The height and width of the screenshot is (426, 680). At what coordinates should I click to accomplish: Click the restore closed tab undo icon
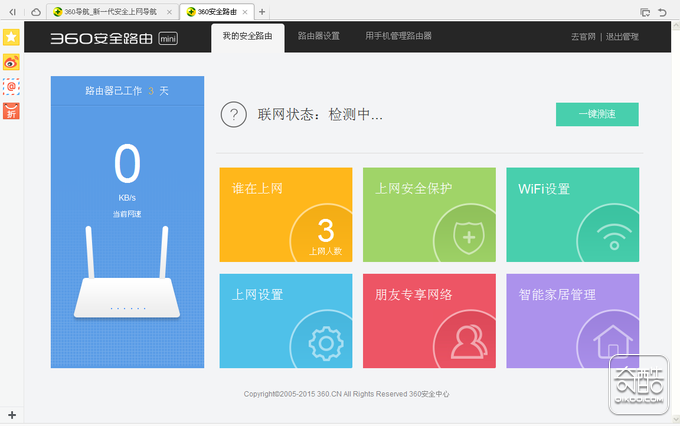[x=662, y=12]
